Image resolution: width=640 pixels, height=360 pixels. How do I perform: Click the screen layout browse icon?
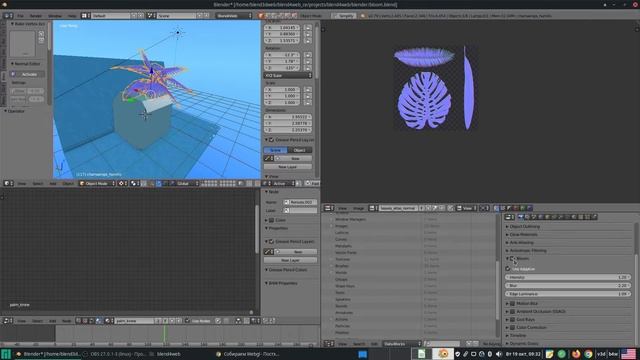tap(85, 16)
